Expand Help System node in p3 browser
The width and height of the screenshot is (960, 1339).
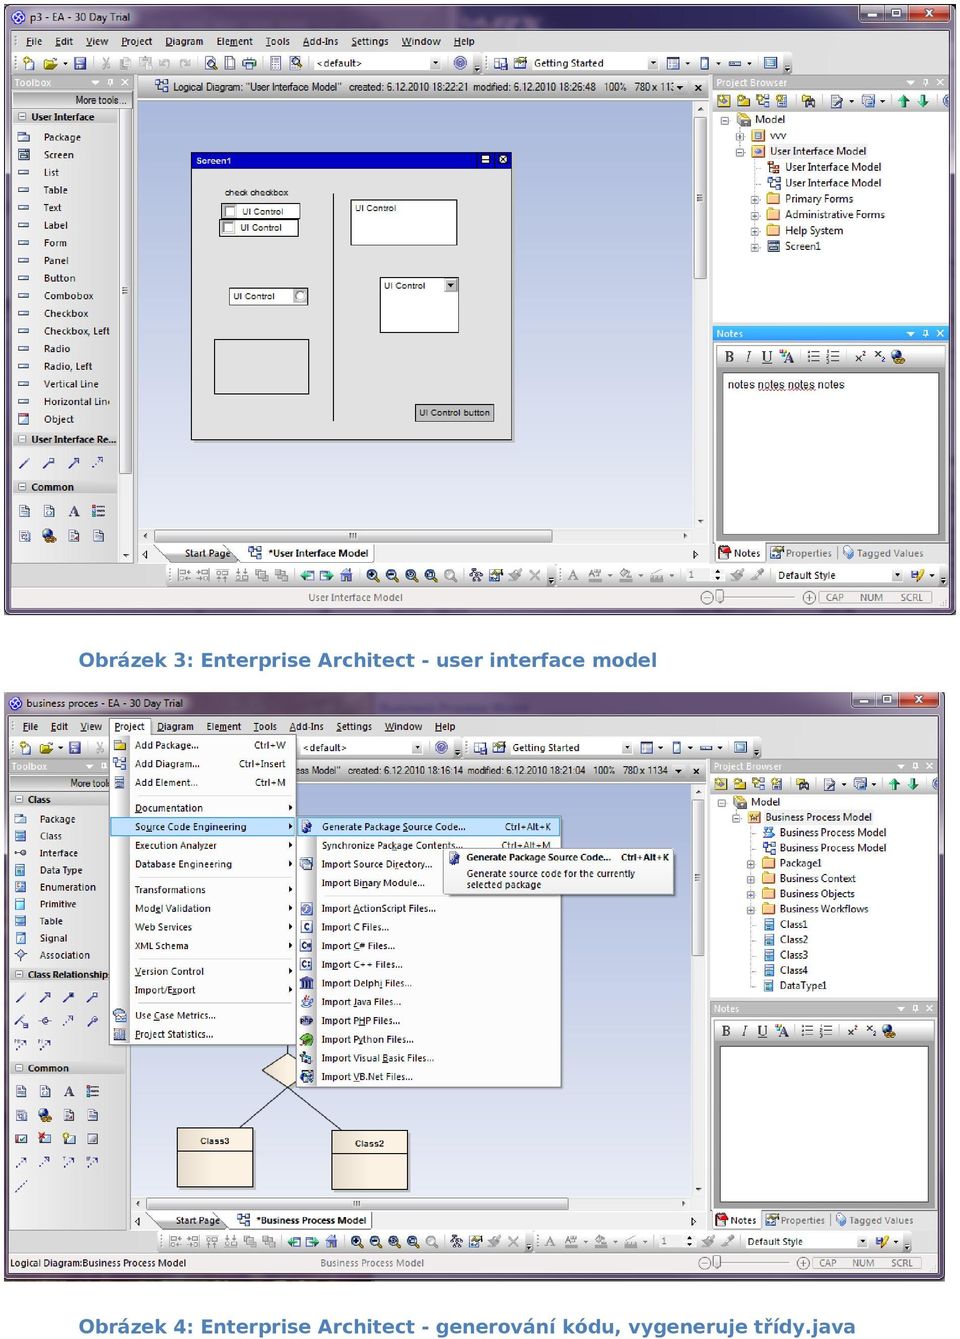coord(755,231)
